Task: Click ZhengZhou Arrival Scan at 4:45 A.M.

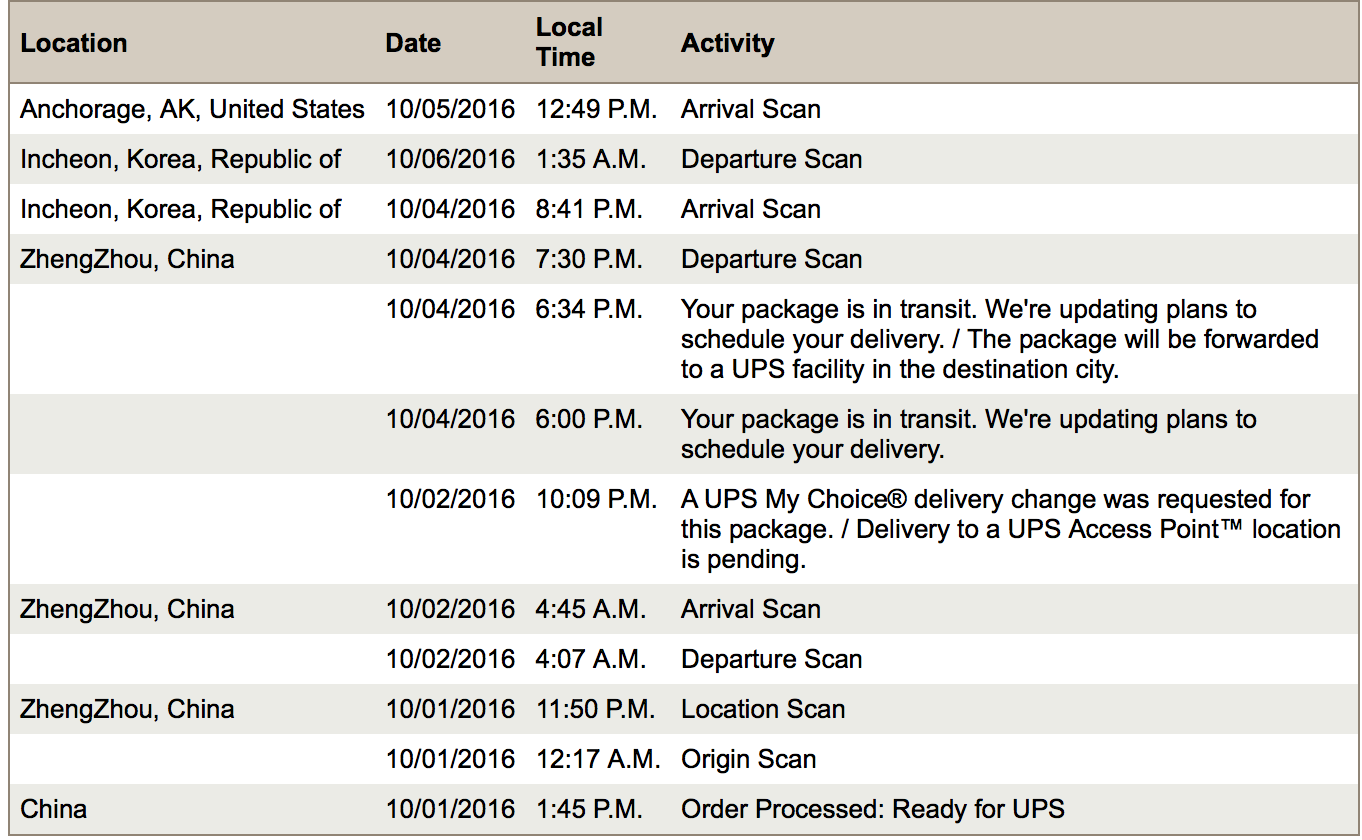Action: pyautogui.click(x=751, y=609)
